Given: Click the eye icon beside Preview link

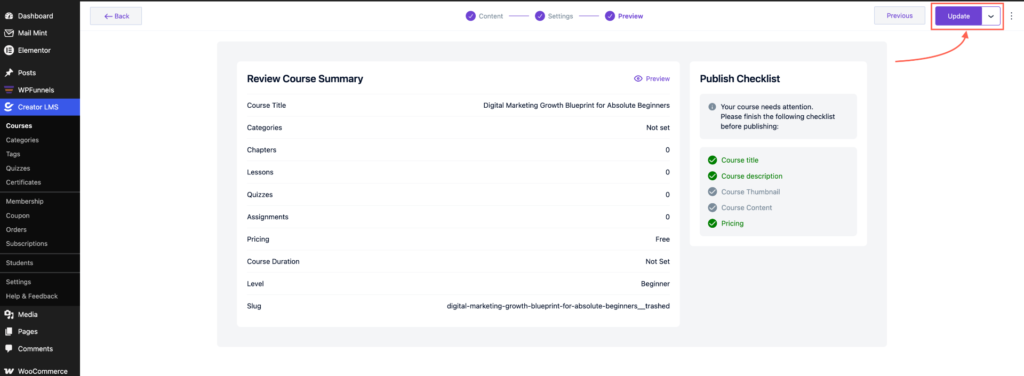Looking at the screenshot, I should click(638, 79).
